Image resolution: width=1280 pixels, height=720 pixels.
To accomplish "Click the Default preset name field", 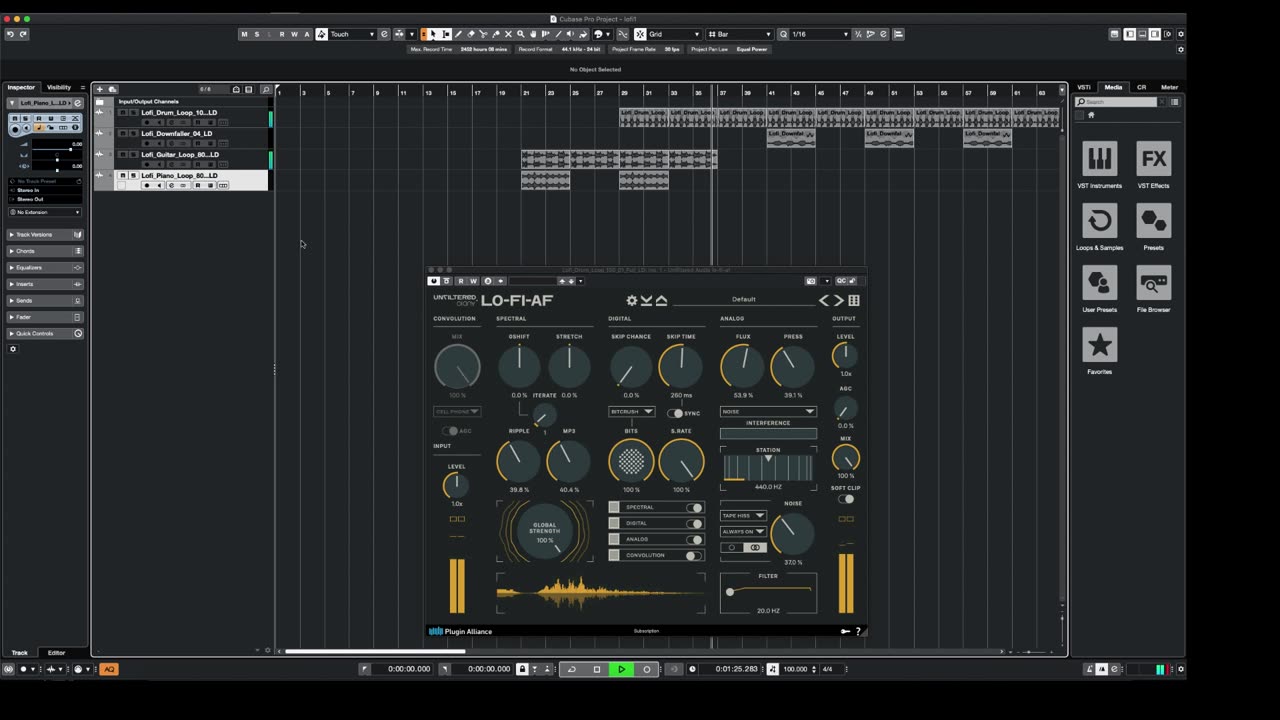I will coord(743,300).
